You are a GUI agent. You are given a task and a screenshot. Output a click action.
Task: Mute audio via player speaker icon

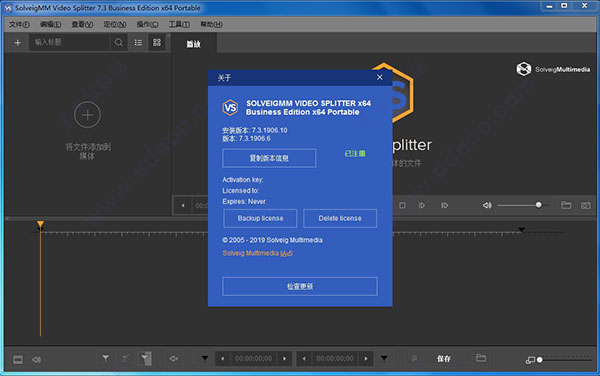(x=487, y=205)
